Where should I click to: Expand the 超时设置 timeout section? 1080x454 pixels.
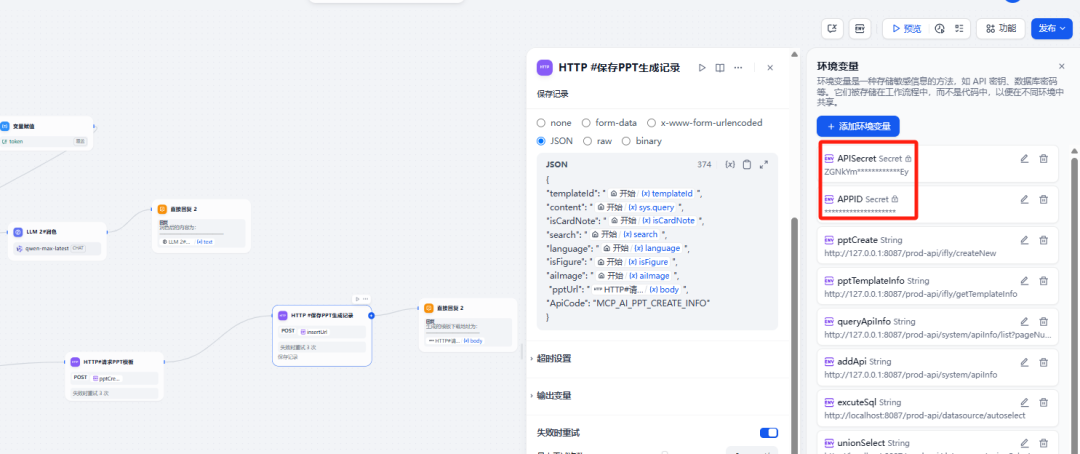click(553, 358)
